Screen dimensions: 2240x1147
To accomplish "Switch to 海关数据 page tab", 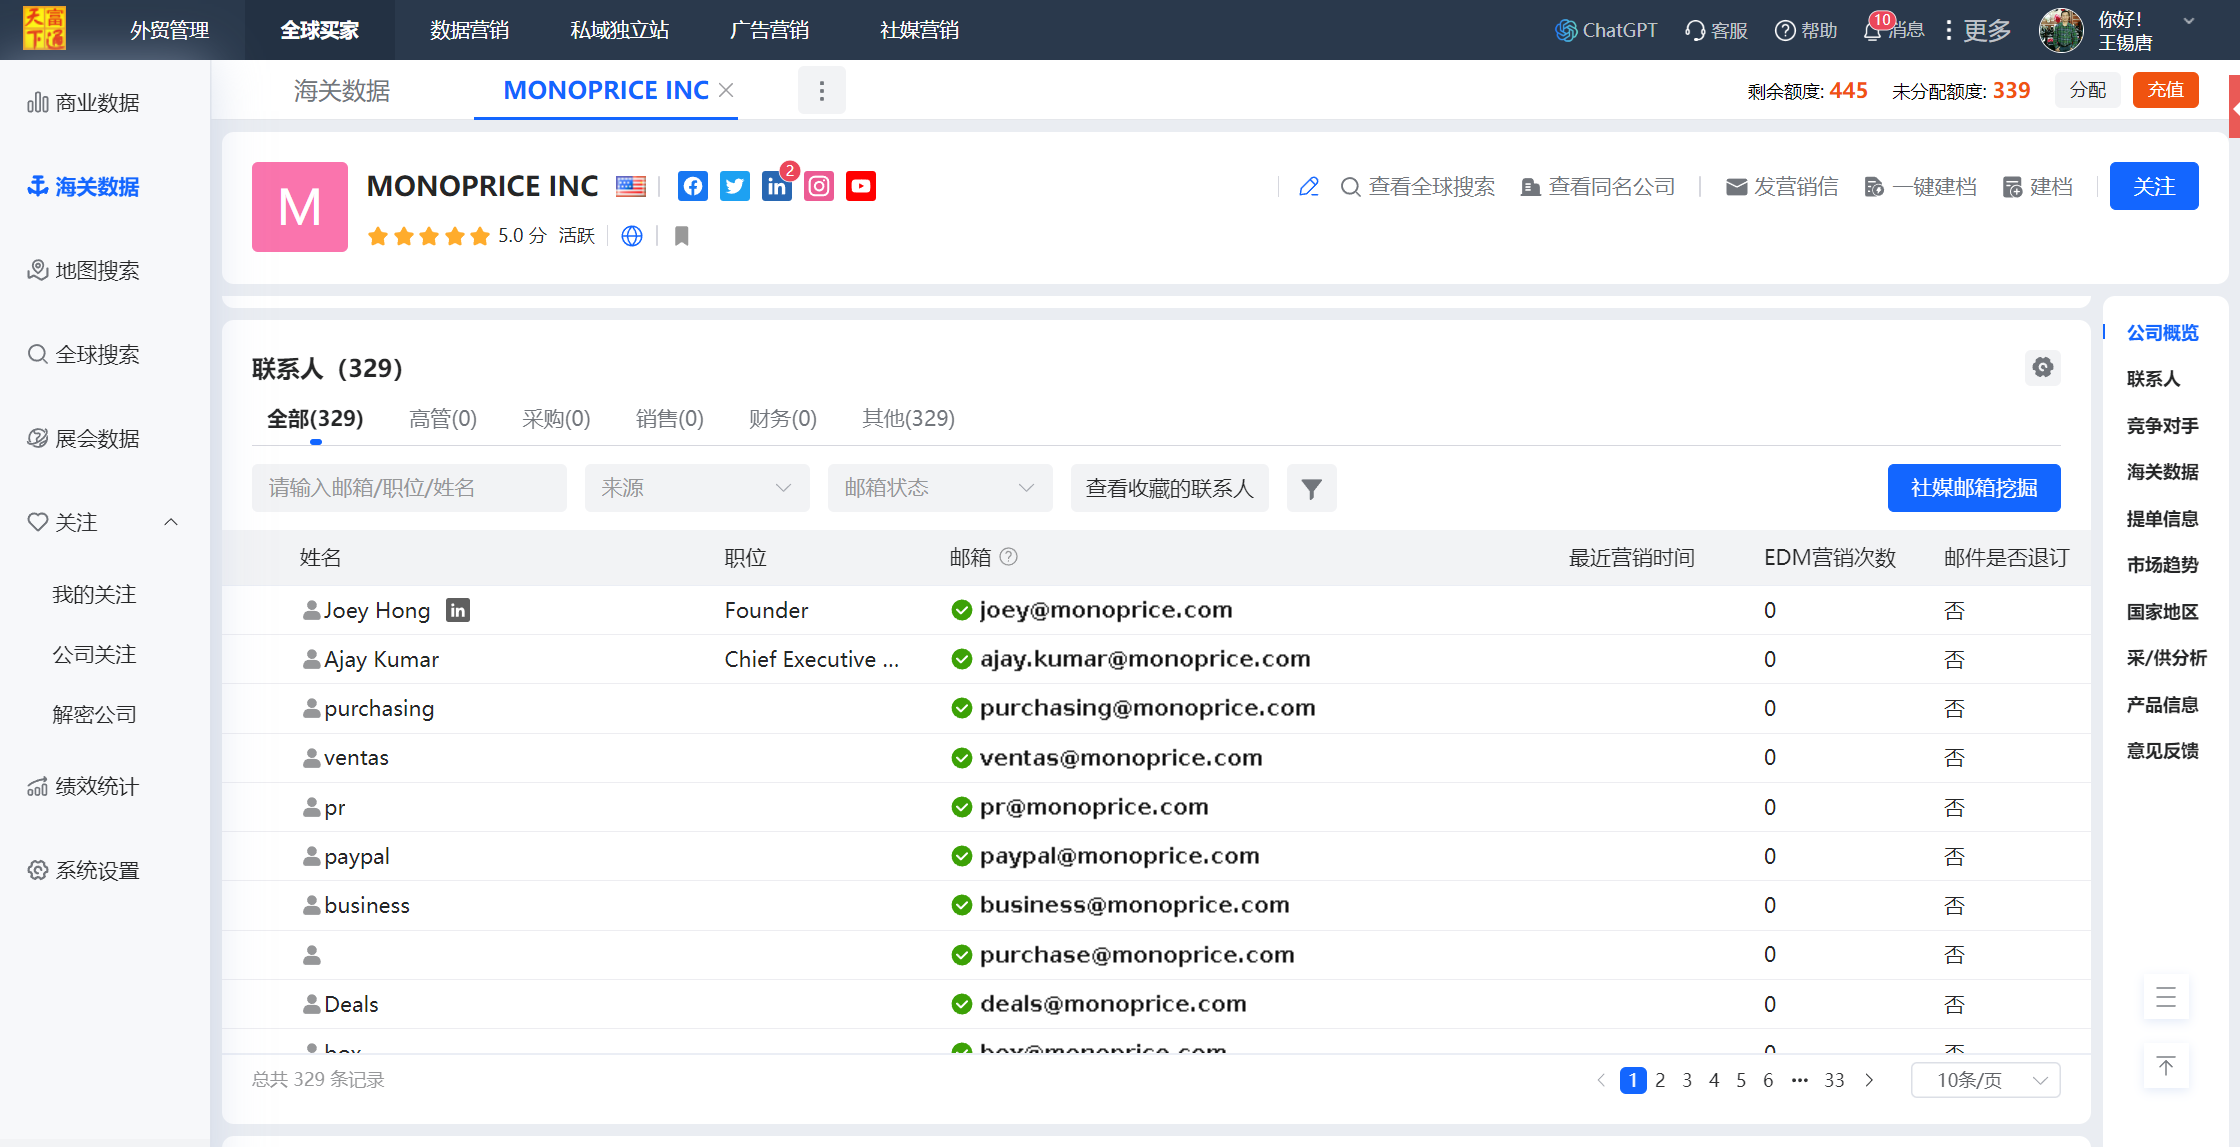I will 342,91.
